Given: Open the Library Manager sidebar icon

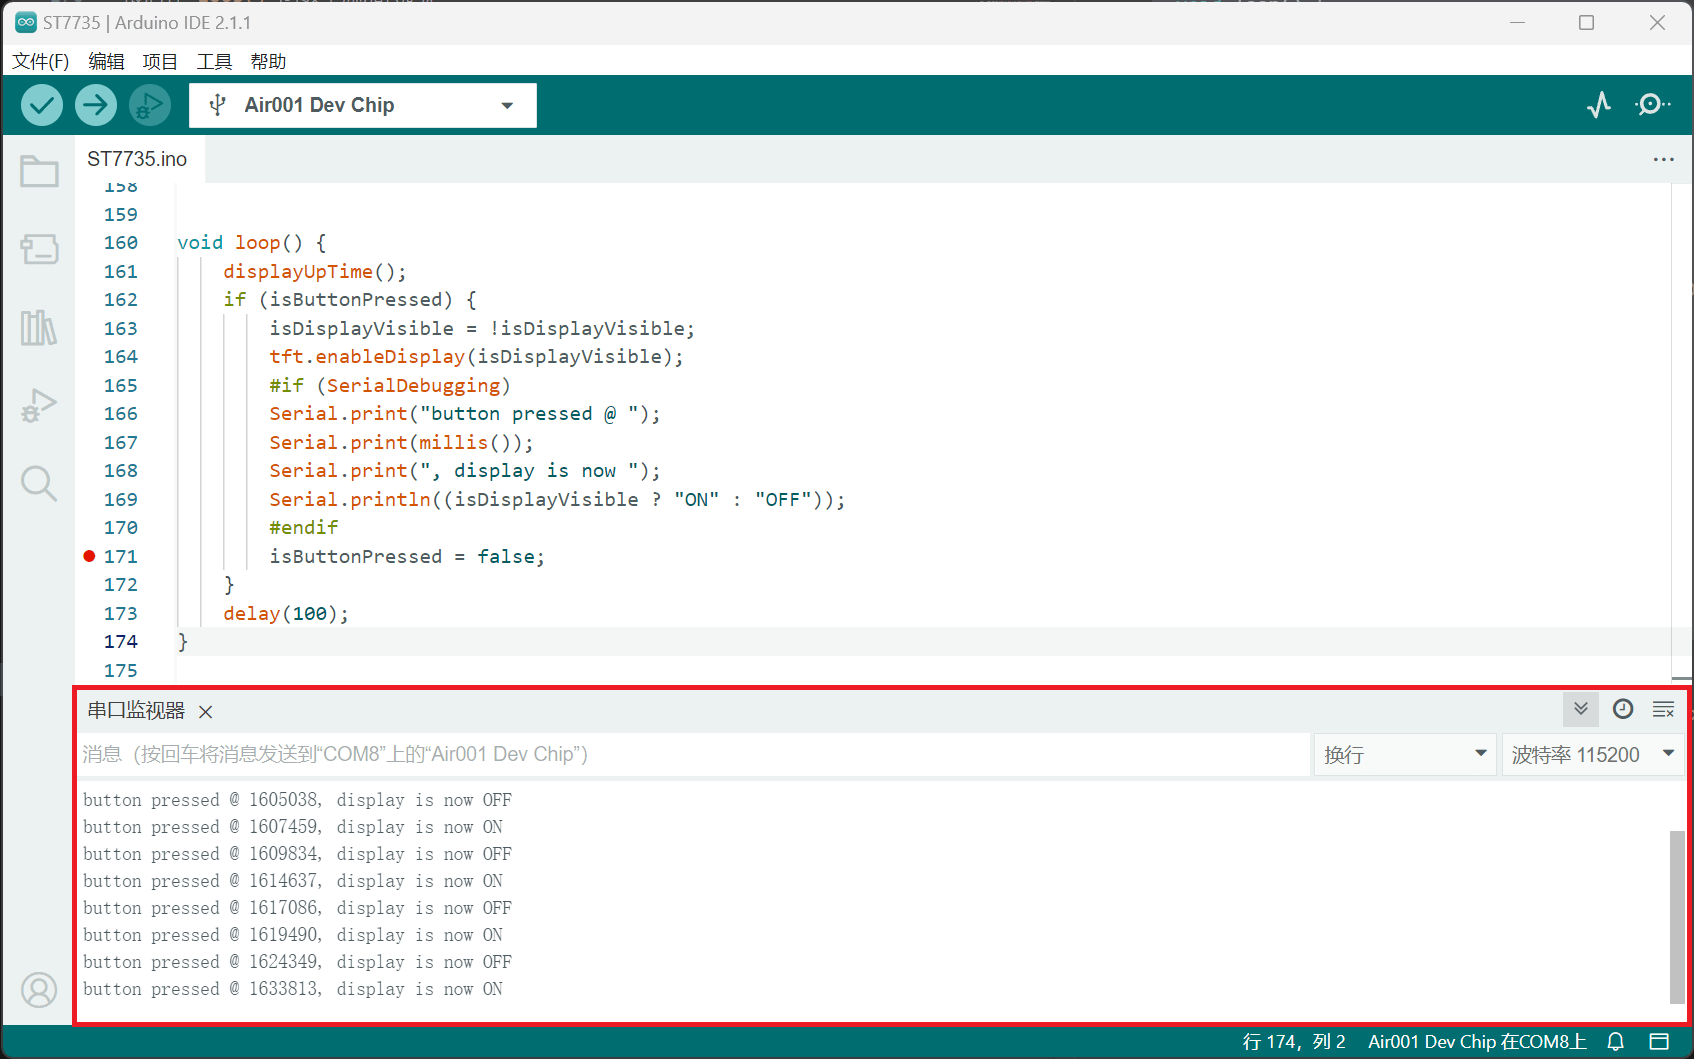Looking at the screenshot, I should click(x=39, y=327).
